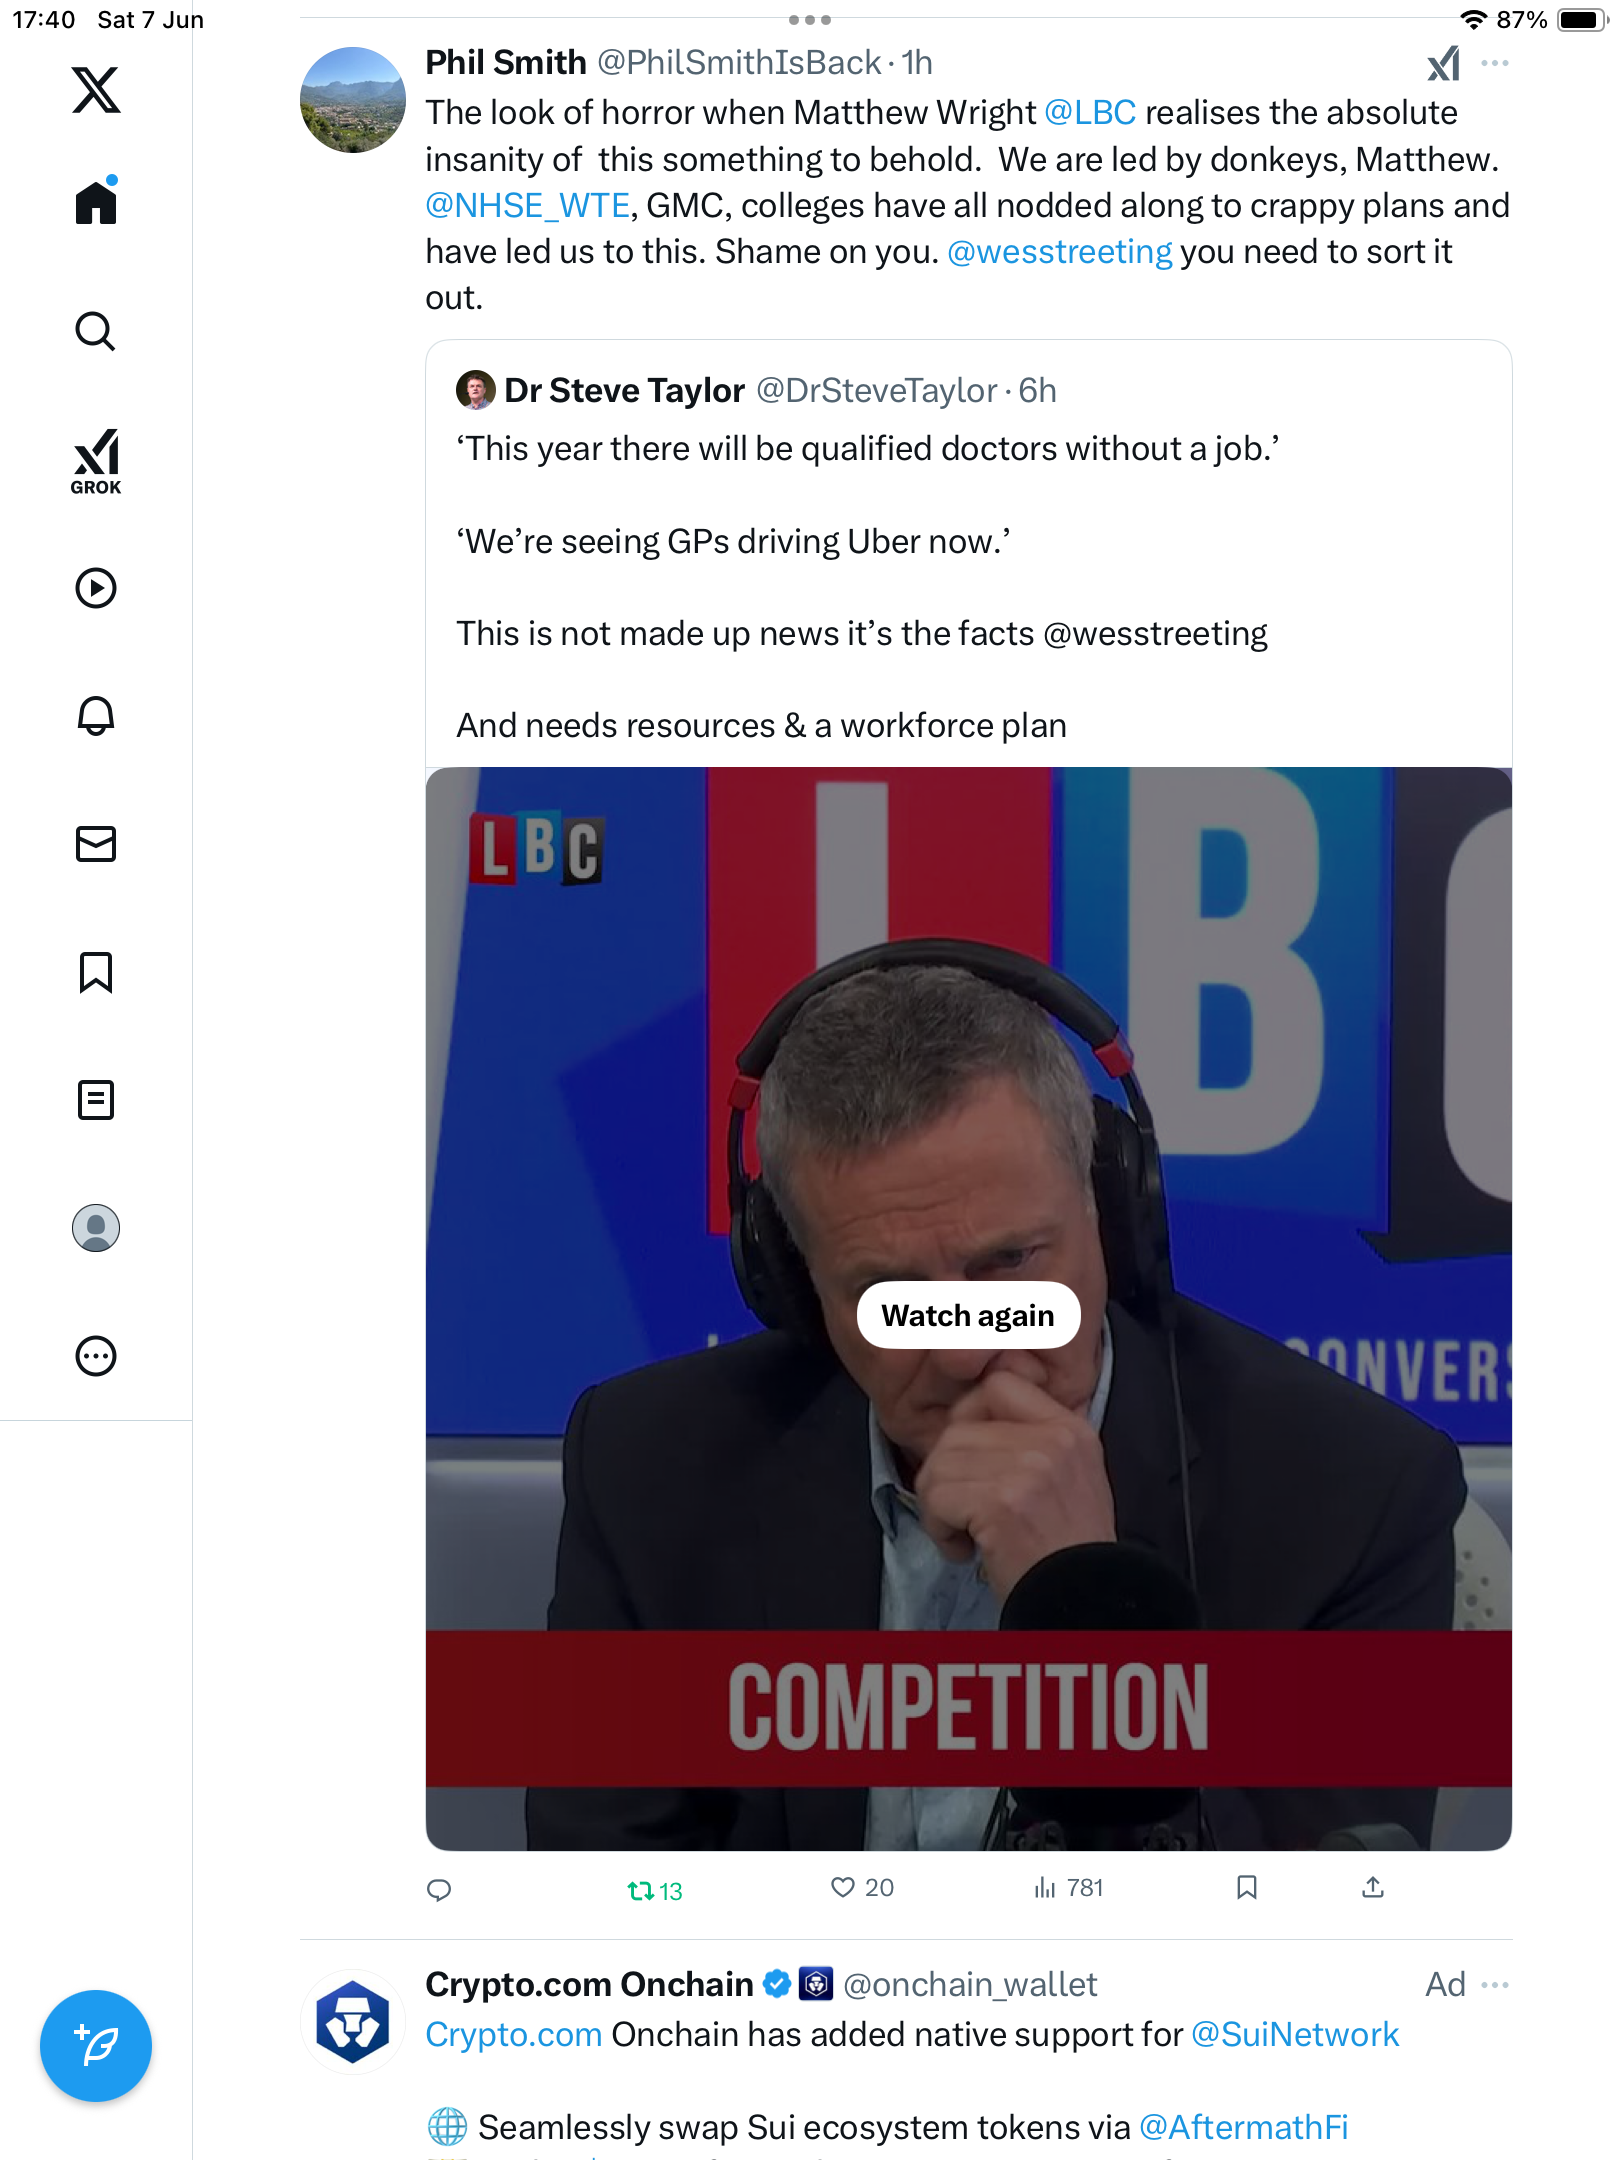Undo the retweet with 13 reposts
This screenshot has height=2160, width=1620.
(x=655, y=1890)
